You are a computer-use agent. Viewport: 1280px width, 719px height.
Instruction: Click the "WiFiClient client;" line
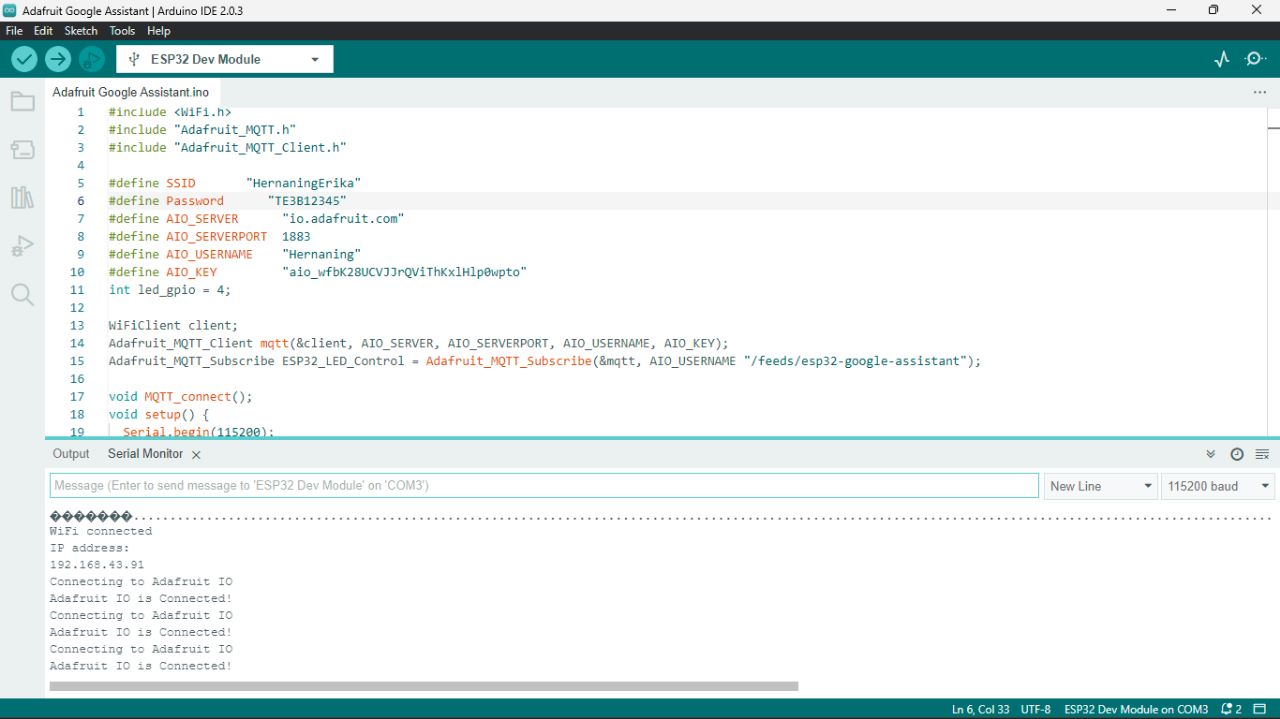click(174, 326)
